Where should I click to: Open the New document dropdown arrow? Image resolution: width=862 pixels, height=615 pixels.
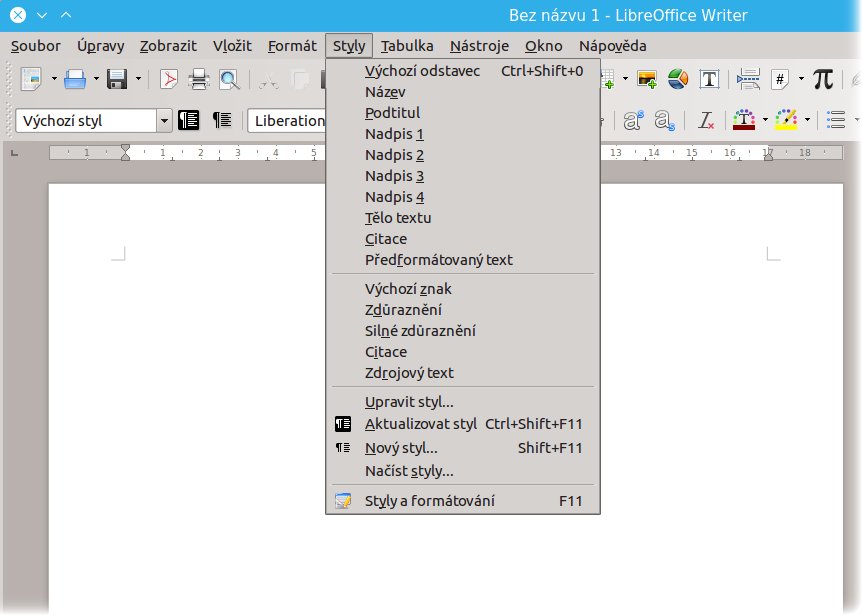54,79
